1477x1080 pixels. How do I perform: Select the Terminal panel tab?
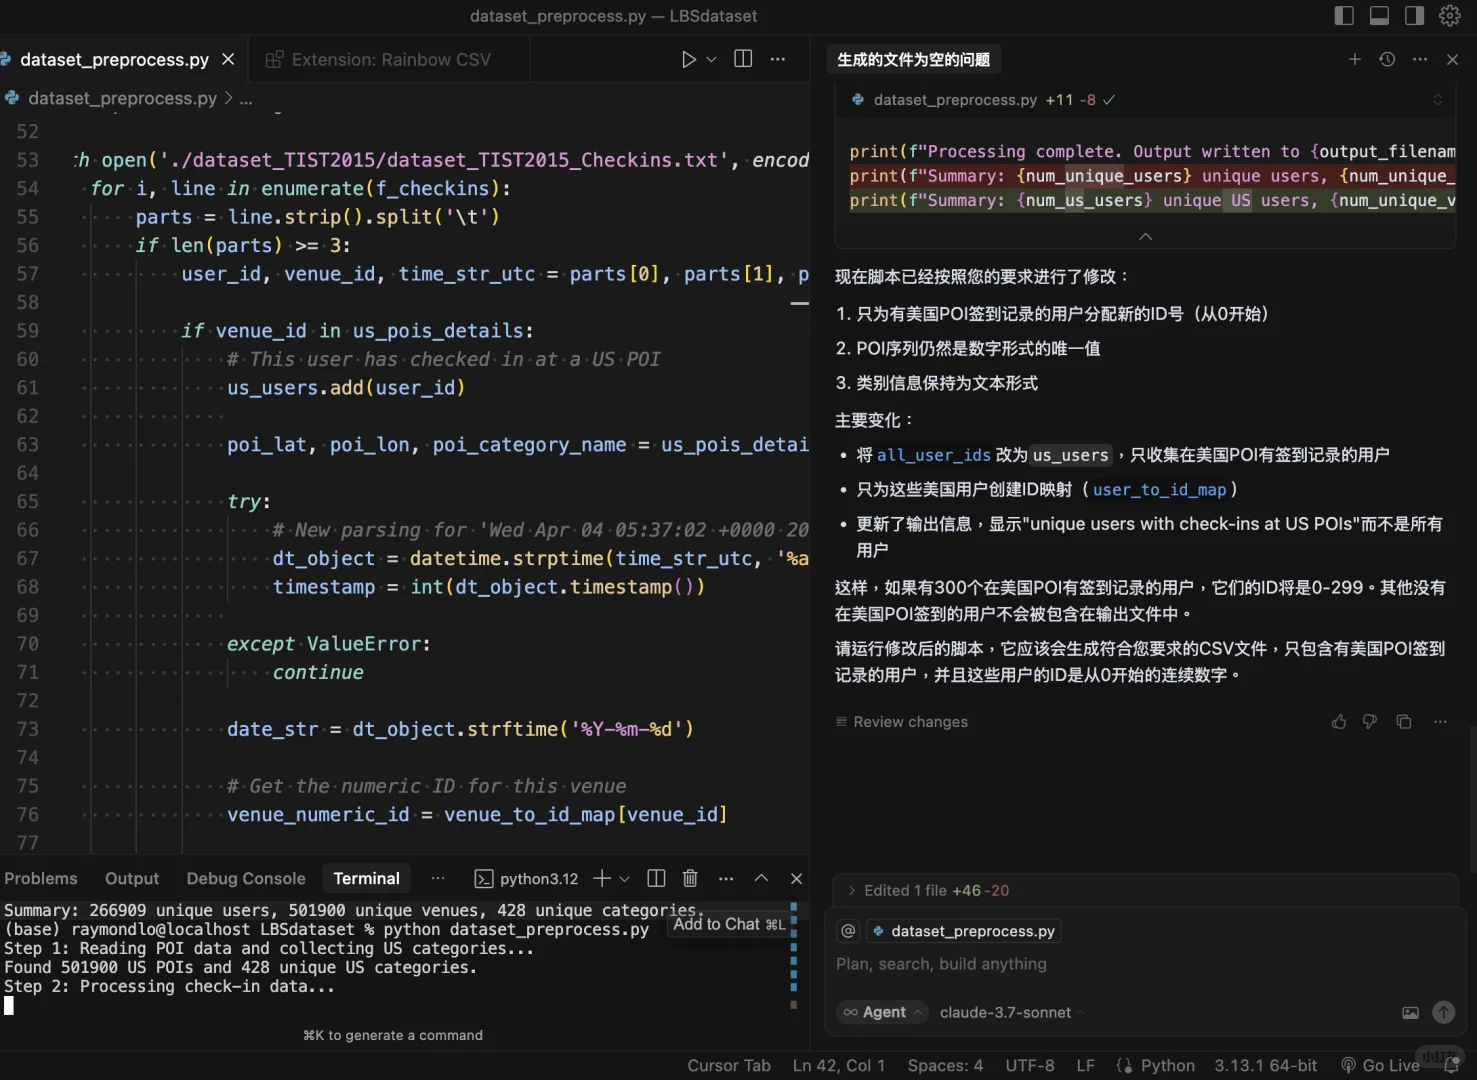[x=367, y=879]
